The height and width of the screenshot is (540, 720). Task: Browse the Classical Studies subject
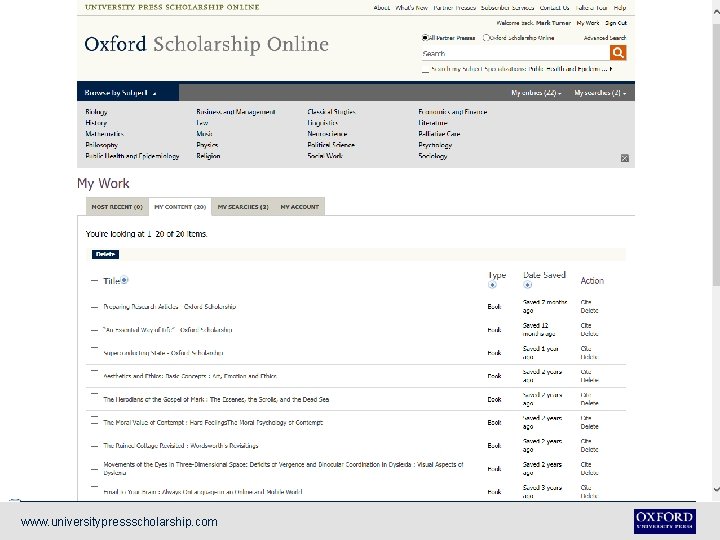pos(331,112)
